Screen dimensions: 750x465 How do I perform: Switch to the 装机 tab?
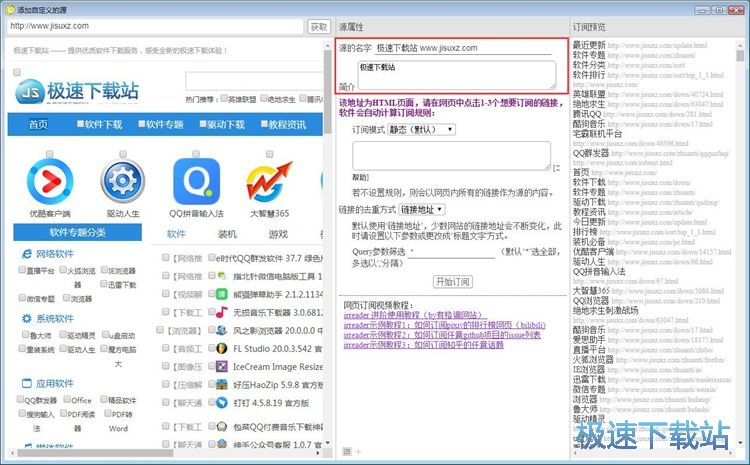point(227,234)
